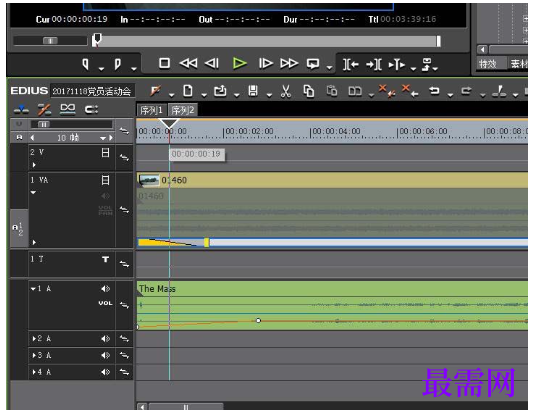Image resolution: width=534 pixels, height=414 pixels.
Task: Switch to 序列2 tab
Action: 183,110
